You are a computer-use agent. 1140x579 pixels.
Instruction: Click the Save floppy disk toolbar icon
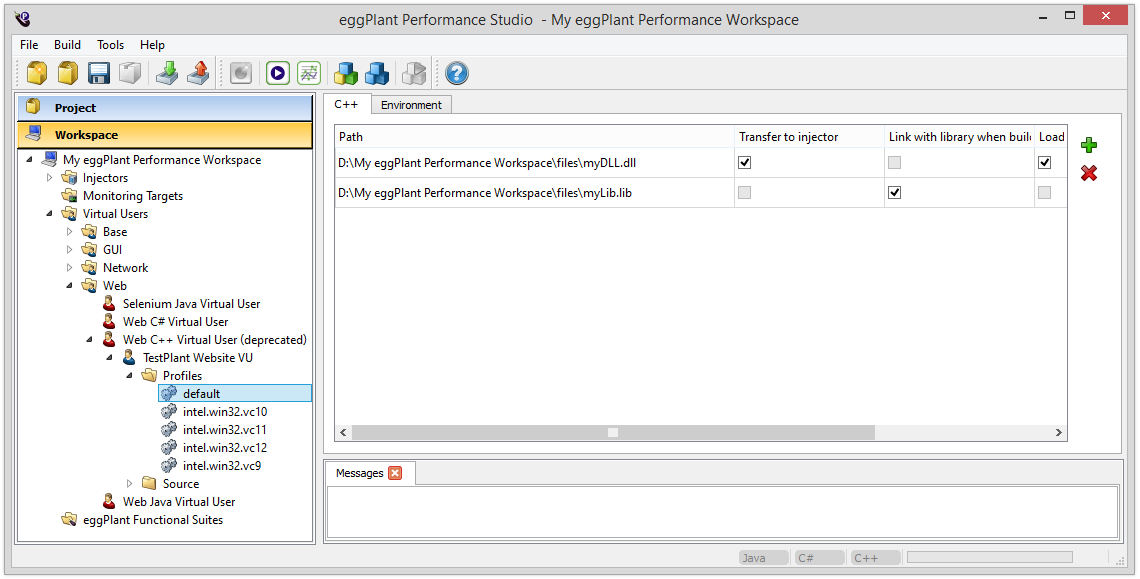98,73
